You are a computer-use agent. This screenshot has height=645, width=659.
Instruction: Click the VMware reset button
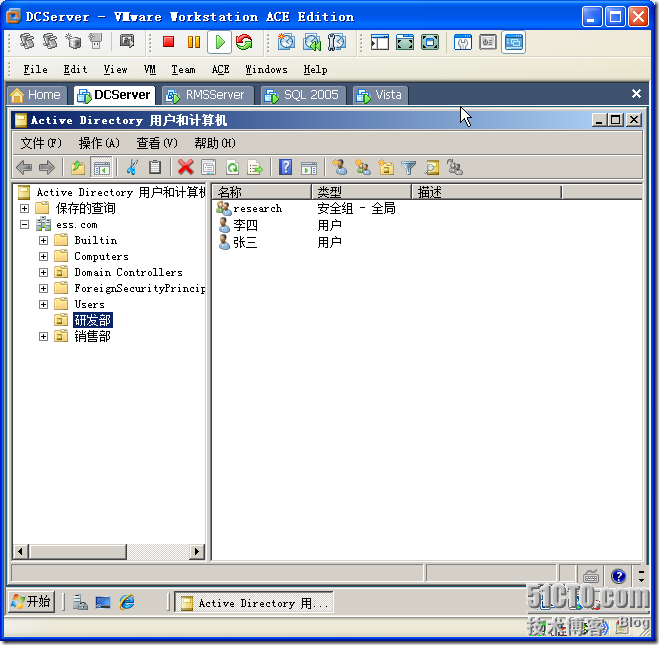(244, 42)
